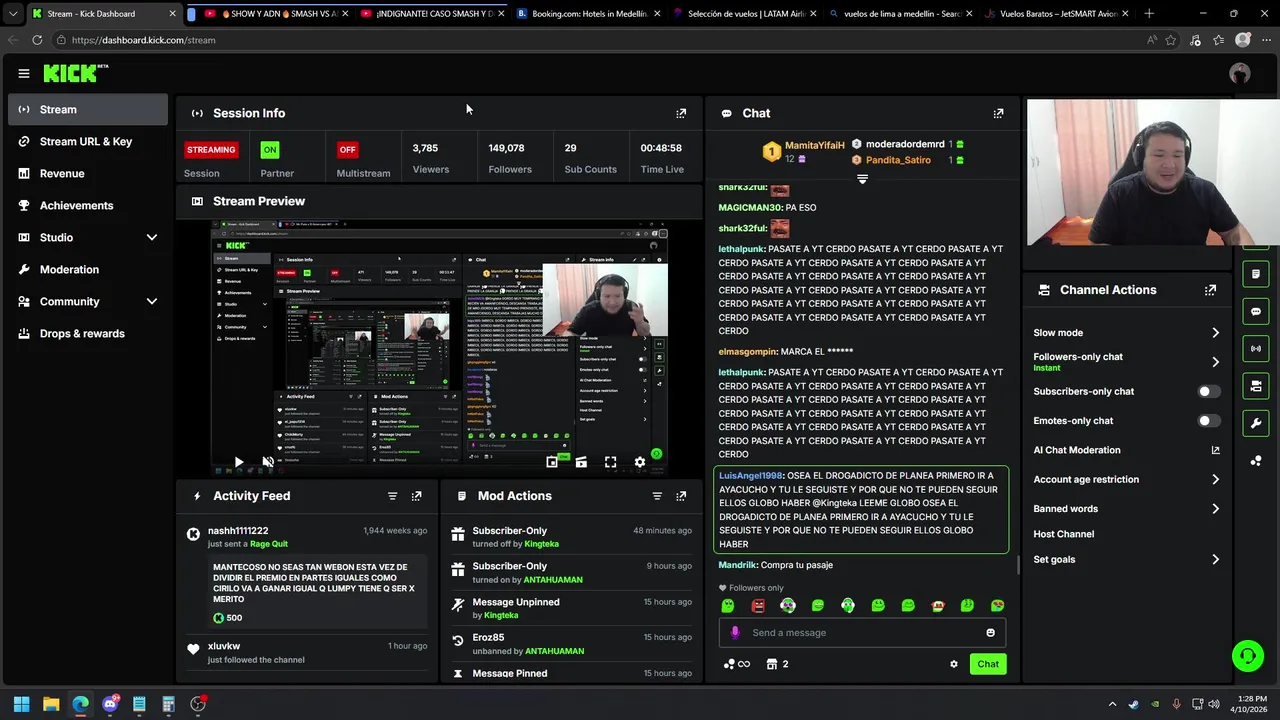Pop out the Activity Feed panel
1280x720 pixels.
point(417,496)
